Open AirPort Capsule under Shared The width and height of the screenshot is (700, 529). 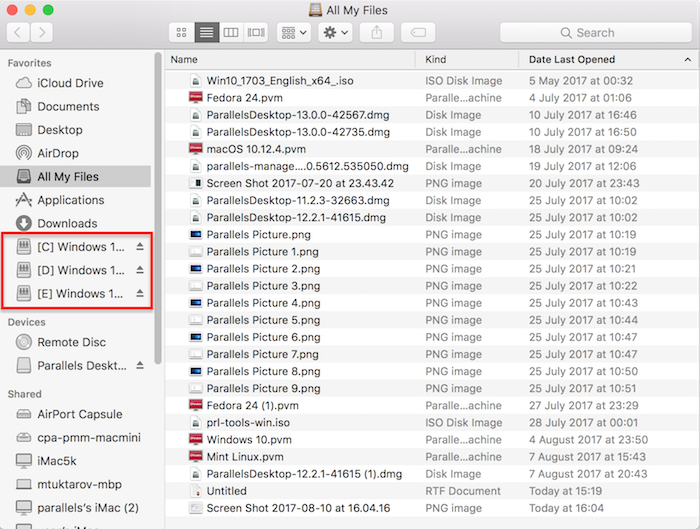click(76, 414)
